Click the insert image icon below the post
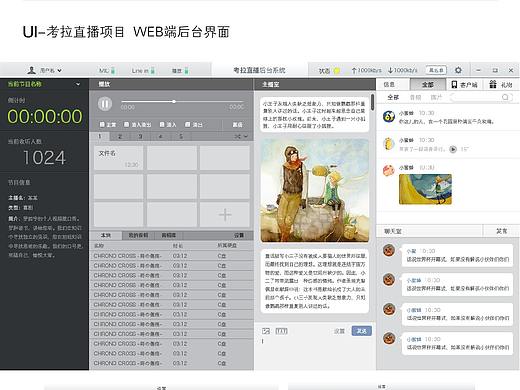The width and height of the screenshot is (520, 390). pos(266,331)
